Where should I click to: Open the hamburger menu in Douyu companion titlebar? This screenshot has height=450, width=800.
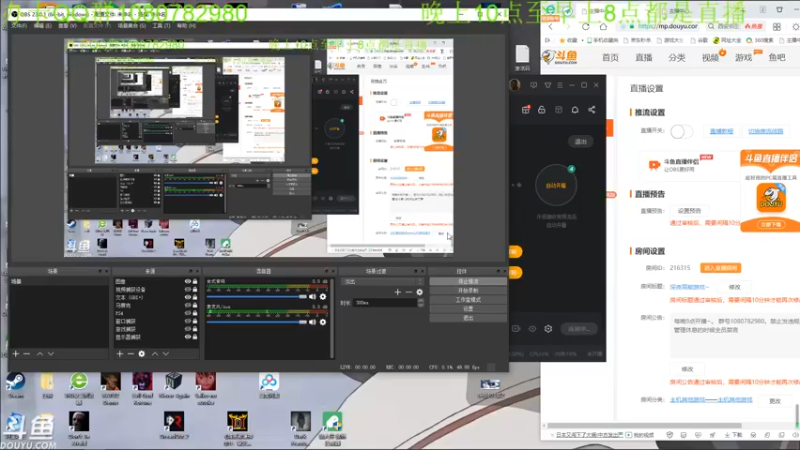point(560,85)
